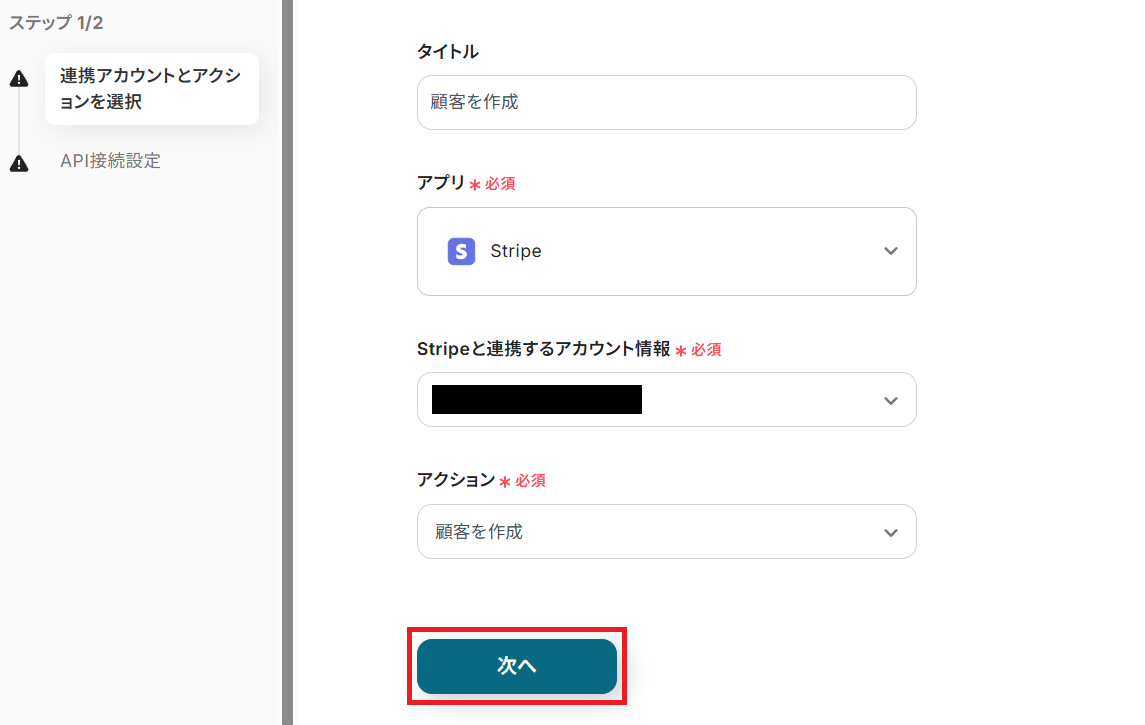Focus the タイトル text field

(666, 102)
